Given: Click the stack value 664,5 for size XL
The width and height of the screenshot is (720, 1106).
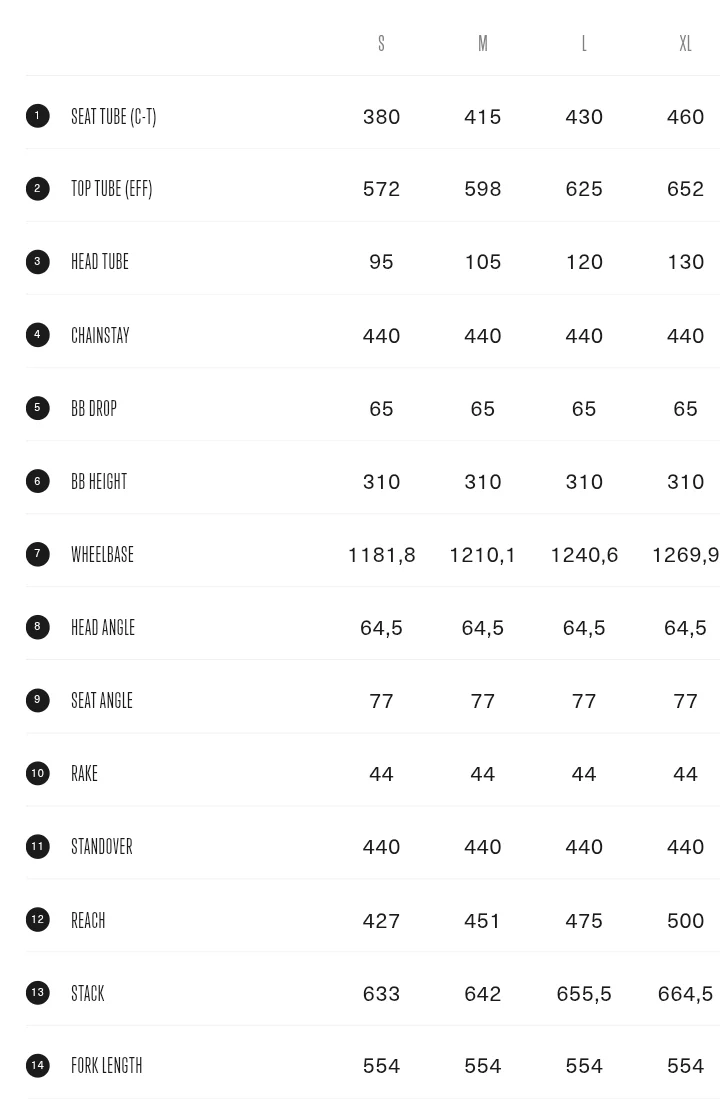Looking at the screenshot, I should click(x=685, y=994).
